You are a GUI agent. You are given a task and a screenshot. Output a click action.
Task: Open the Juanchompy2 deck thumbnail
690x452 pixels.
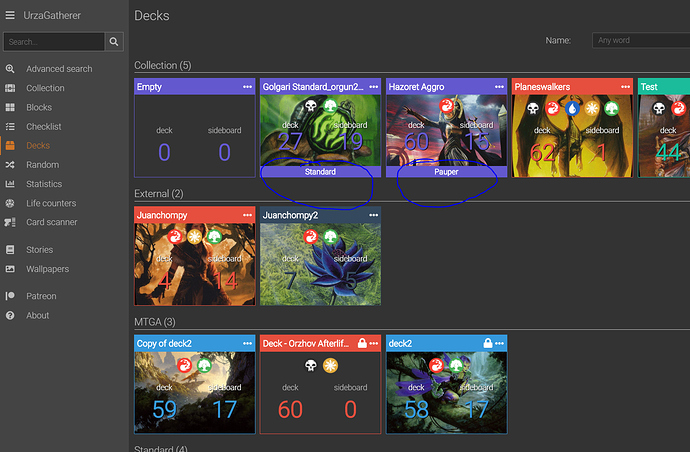320,264
